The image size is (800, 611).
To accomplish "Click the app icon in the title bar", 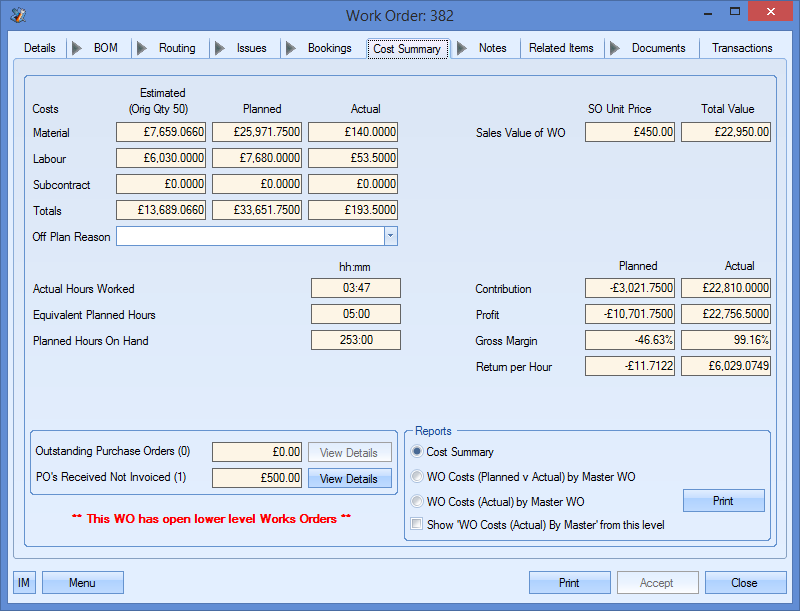I will [x=18, y=15].
